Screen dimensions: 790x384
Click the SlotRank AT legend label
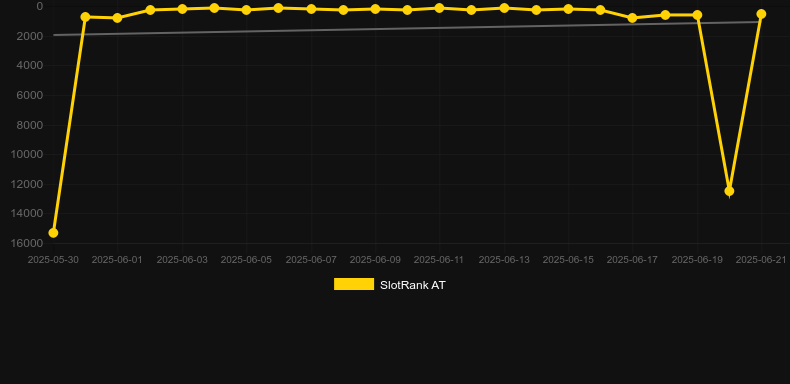click(413, 285)
